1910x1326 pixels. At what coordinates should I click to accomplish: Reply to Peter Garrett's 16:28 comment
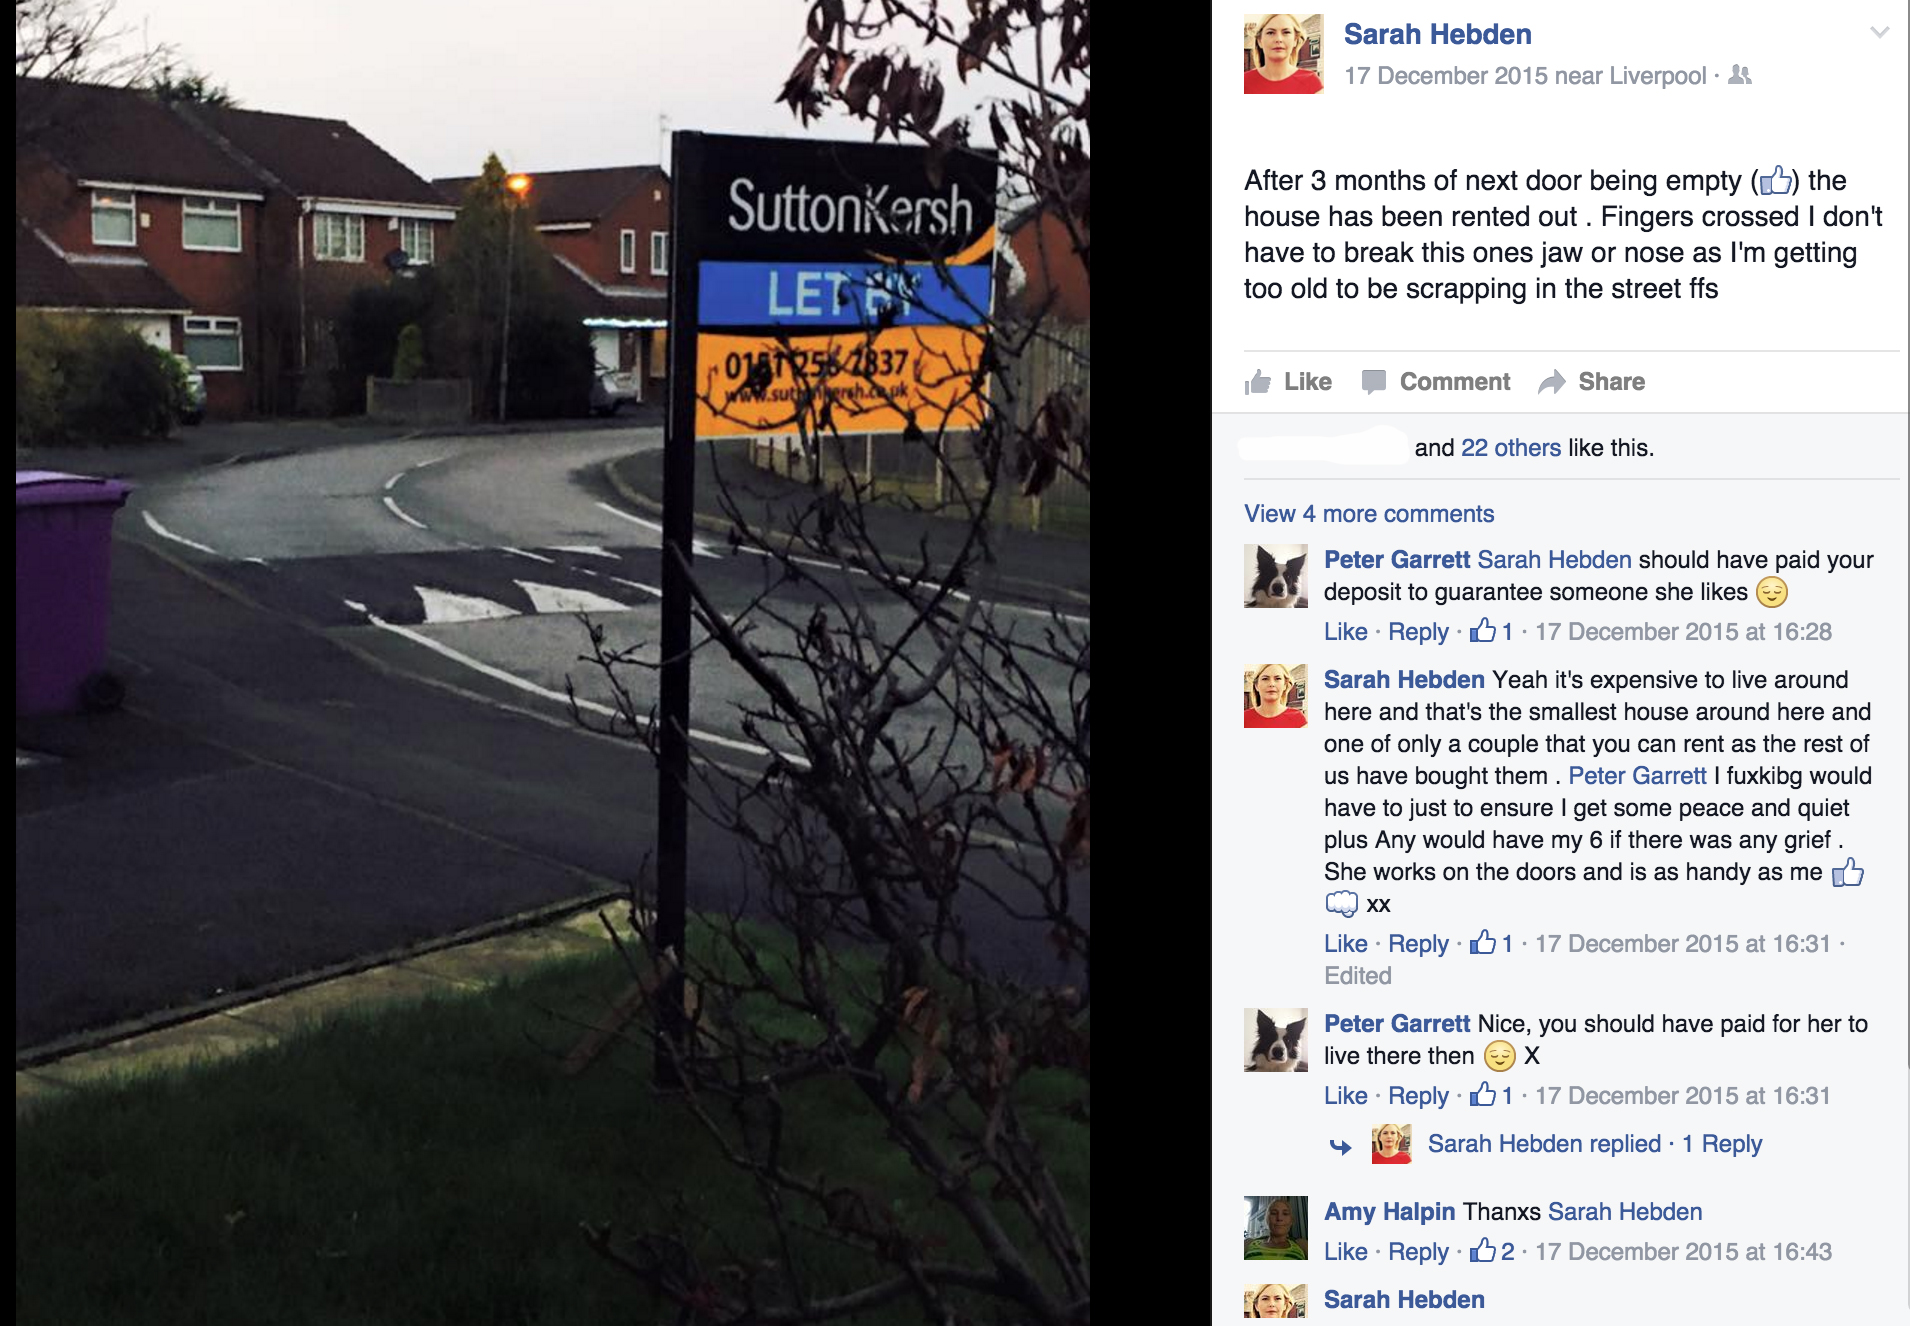(1418, 632)
